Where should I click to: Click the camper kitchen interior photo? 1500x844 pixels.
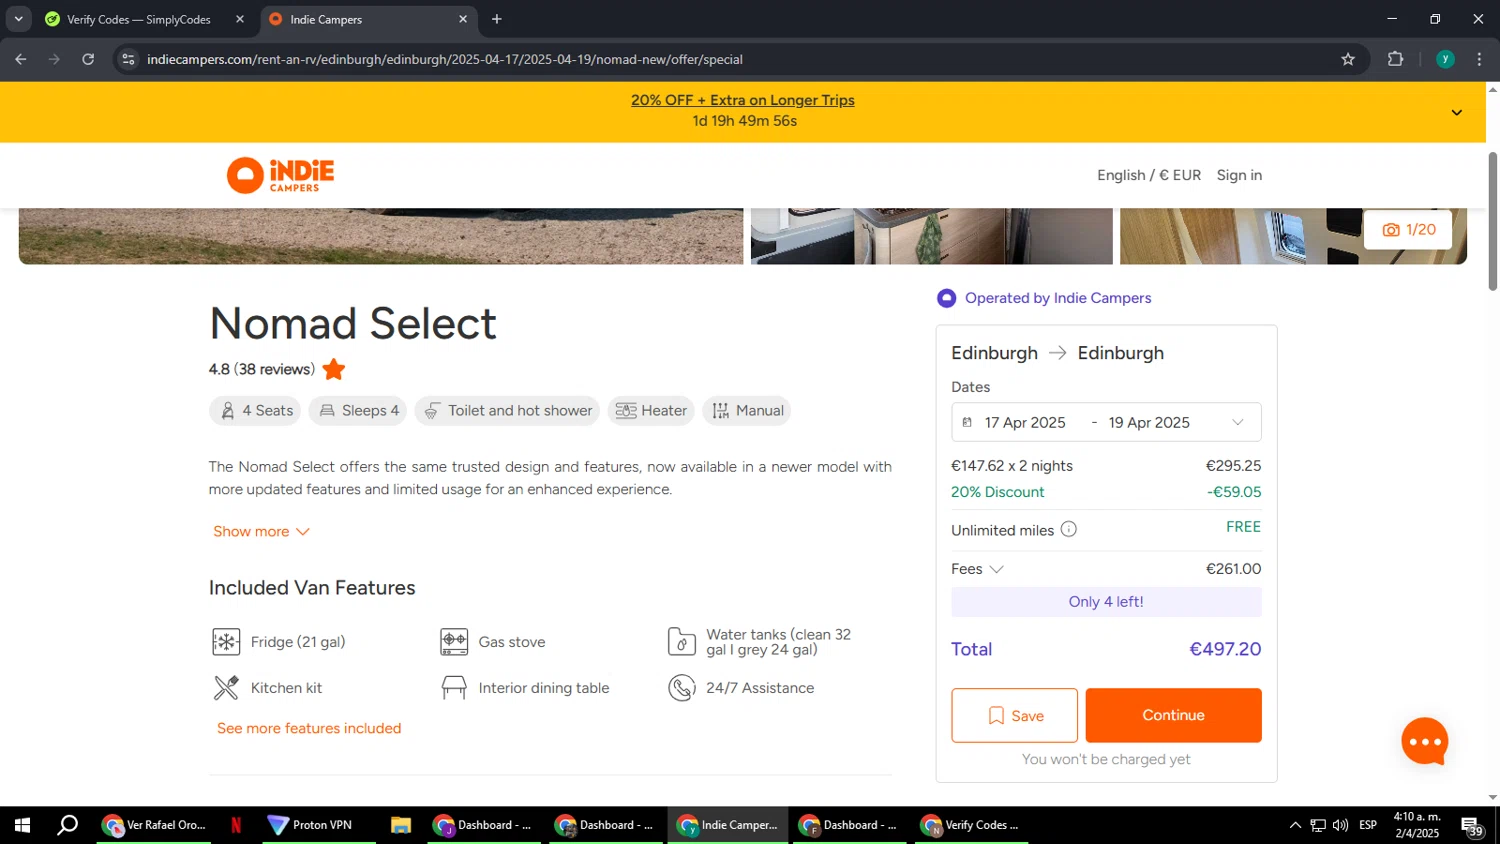pyautogui.click(x=931, y=236)
